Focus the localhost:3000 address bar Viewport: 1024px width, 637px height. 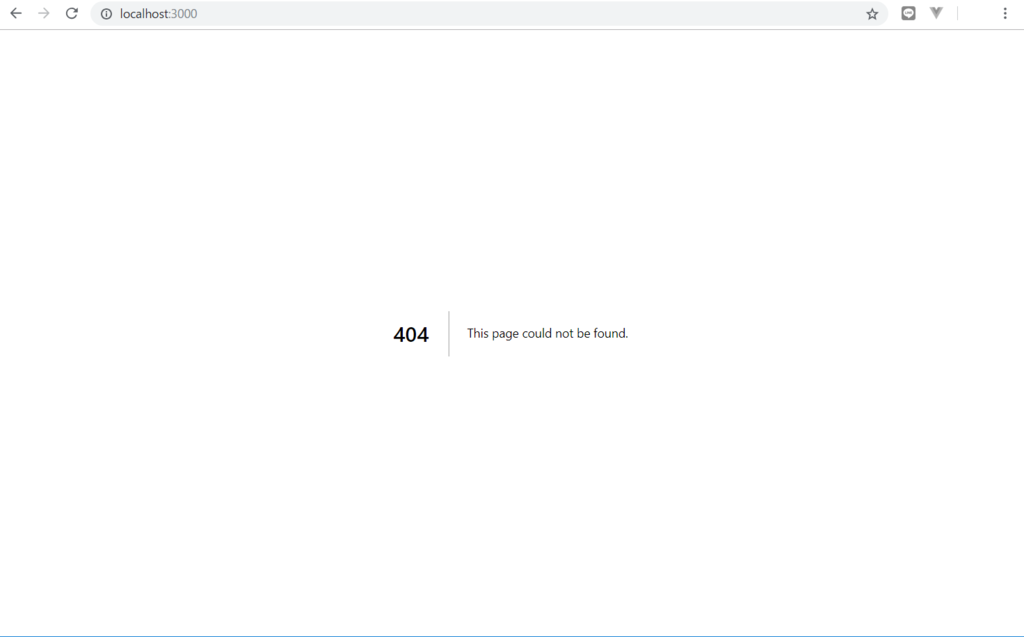pyautogui.click(x=489, y=14)
